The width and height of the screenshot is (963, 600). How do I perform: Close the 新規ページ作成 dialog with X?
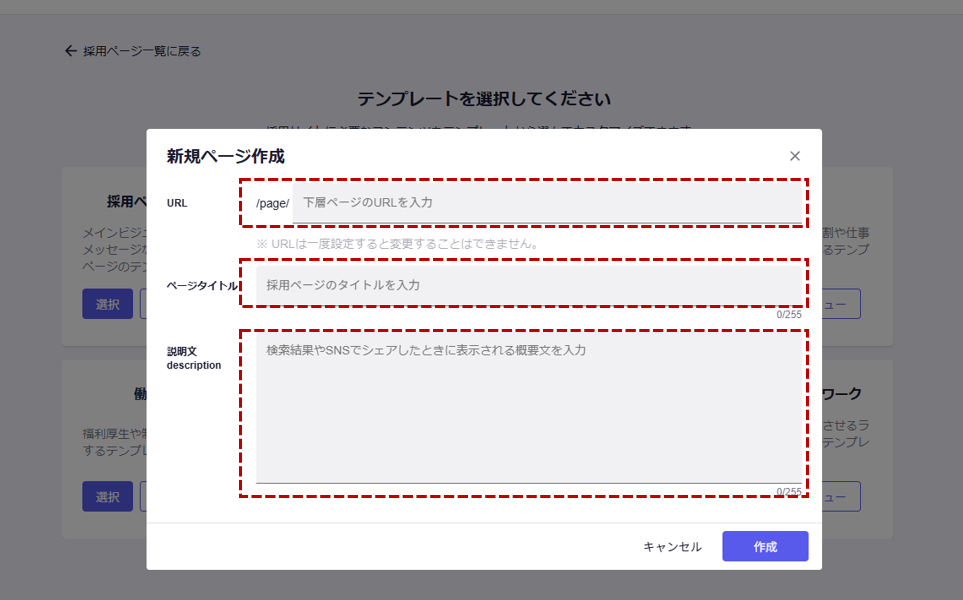[795, 156]
